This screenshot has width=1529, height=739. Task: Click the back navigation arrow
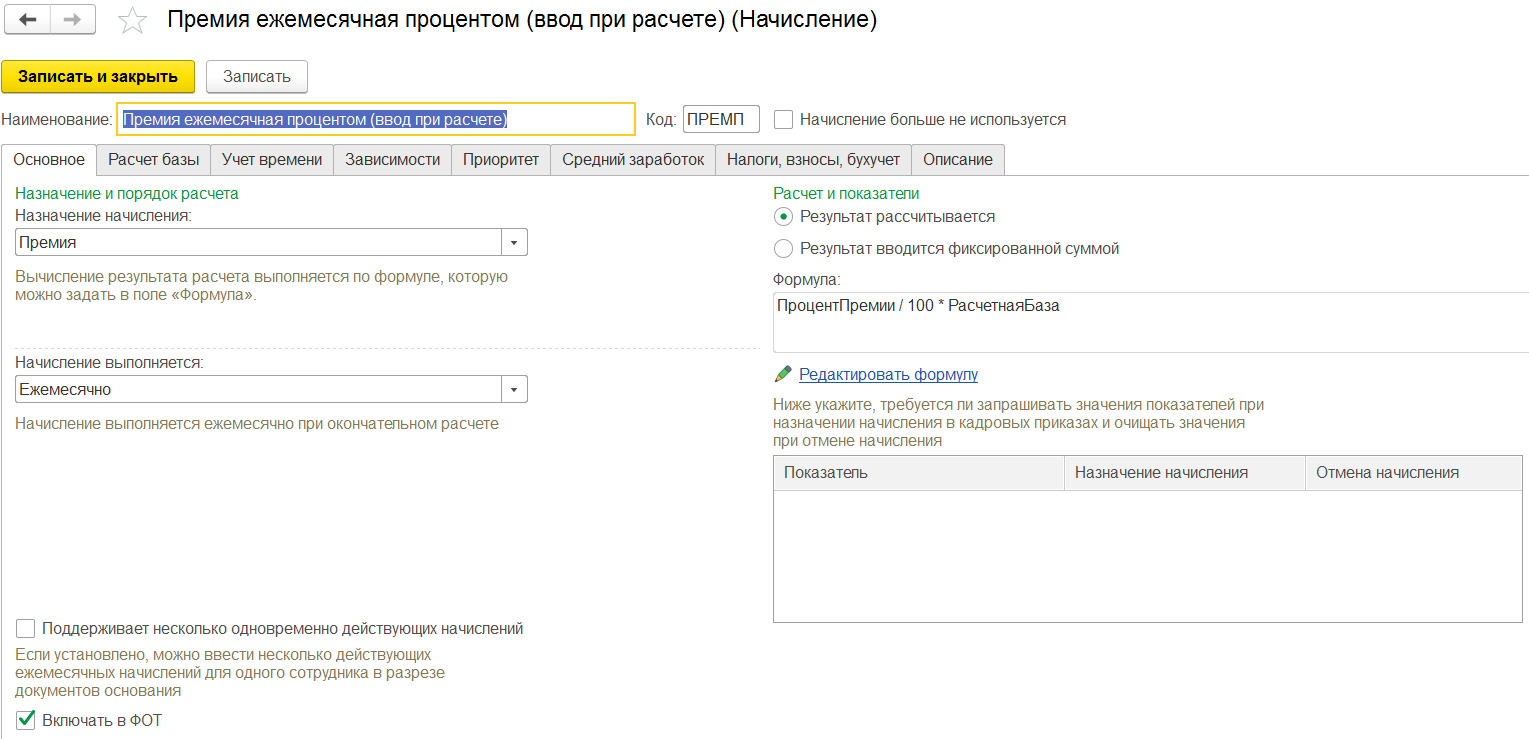28,20
